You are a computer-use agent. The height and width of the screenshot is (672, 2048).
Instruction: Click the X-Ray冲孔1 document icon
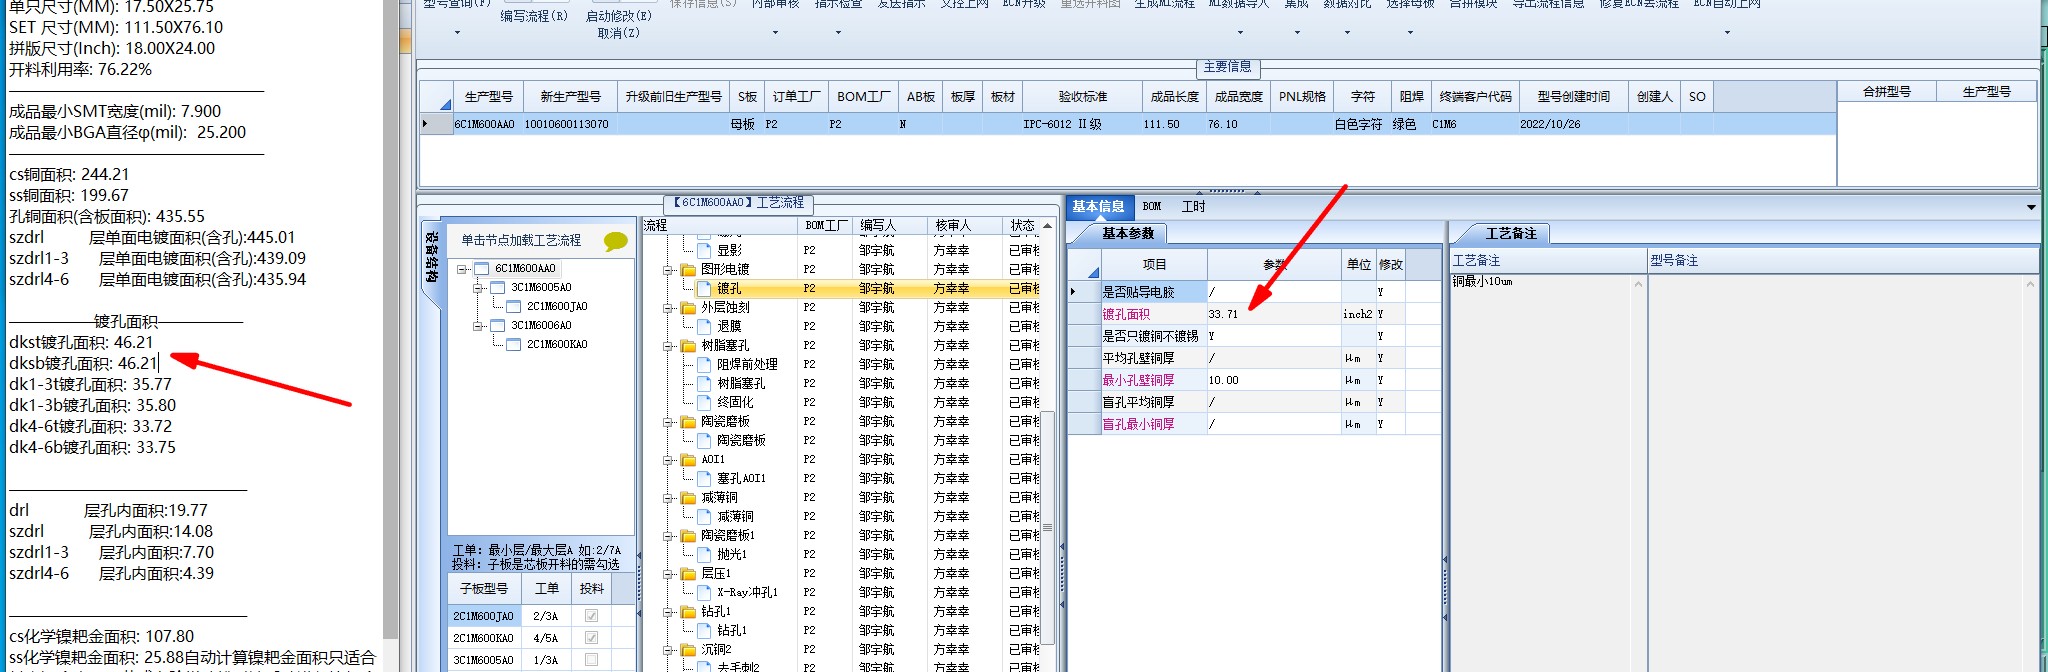point(704,592)
